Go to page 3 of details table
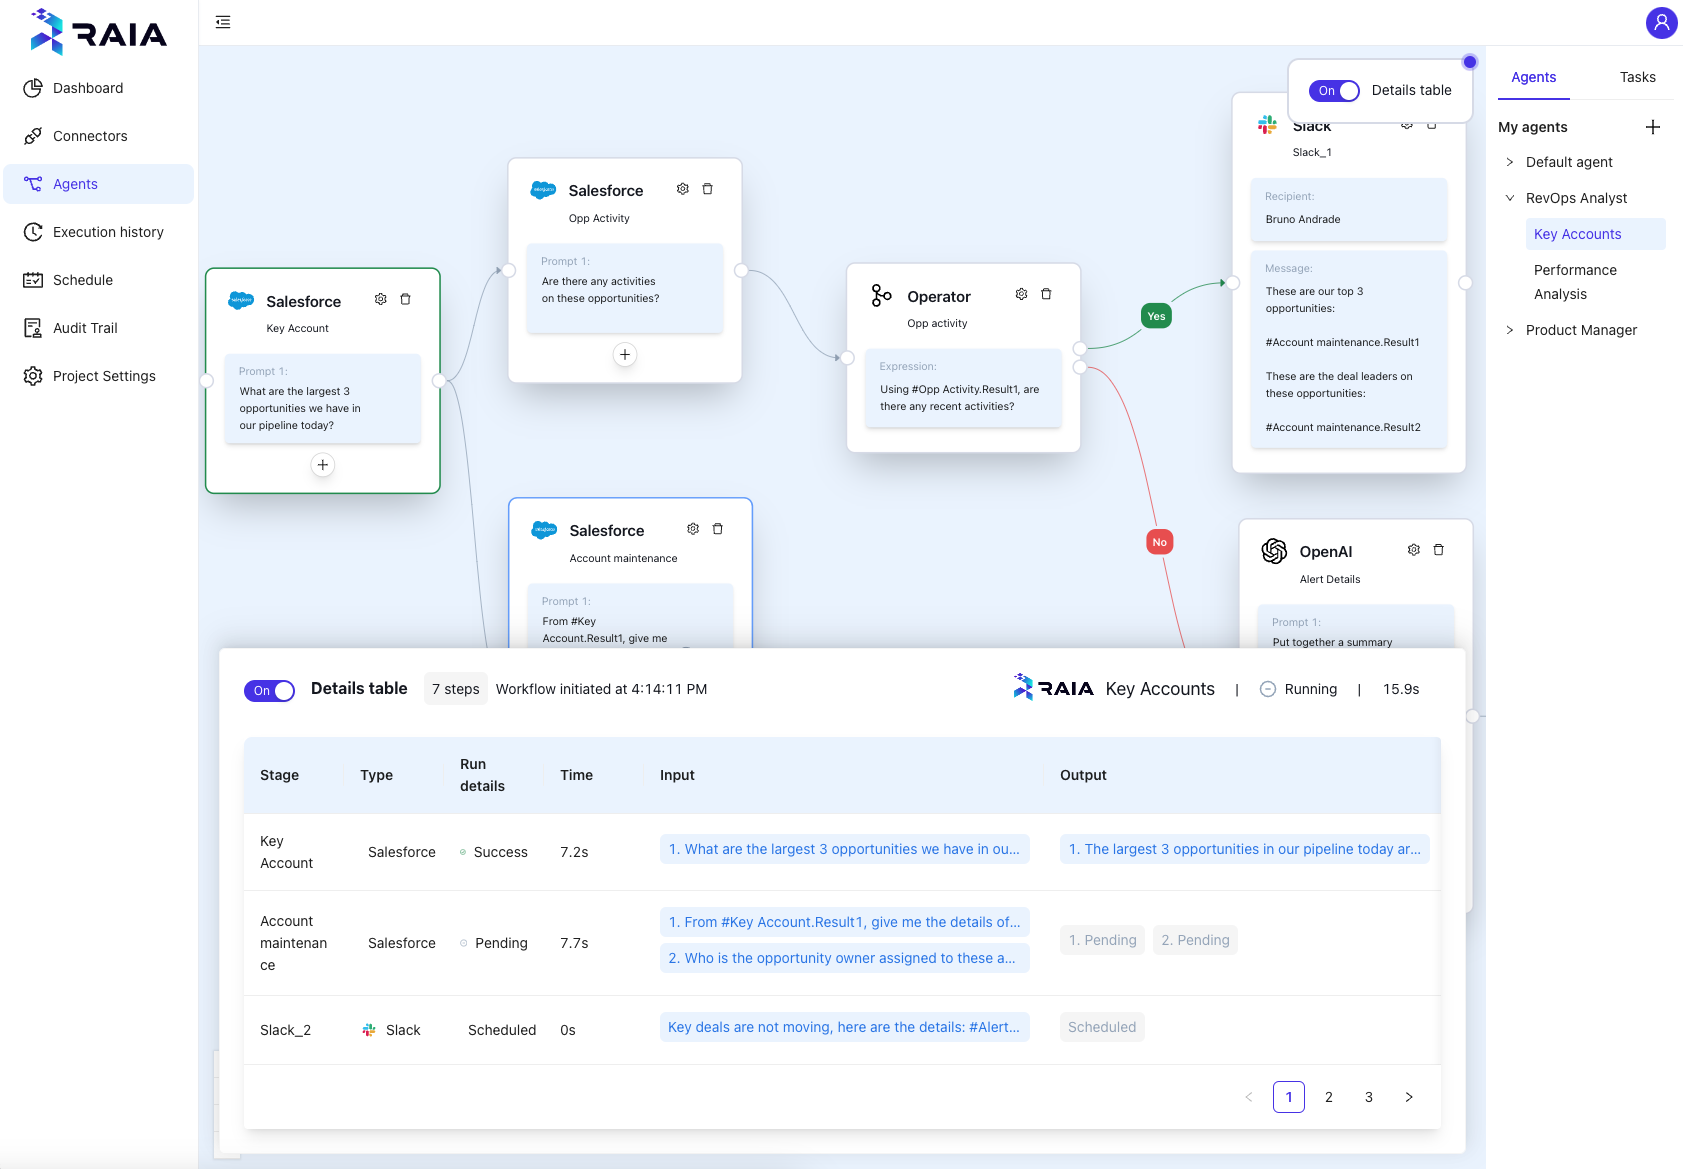The image size is (1683, 1169). (x=1369, y=1097)
